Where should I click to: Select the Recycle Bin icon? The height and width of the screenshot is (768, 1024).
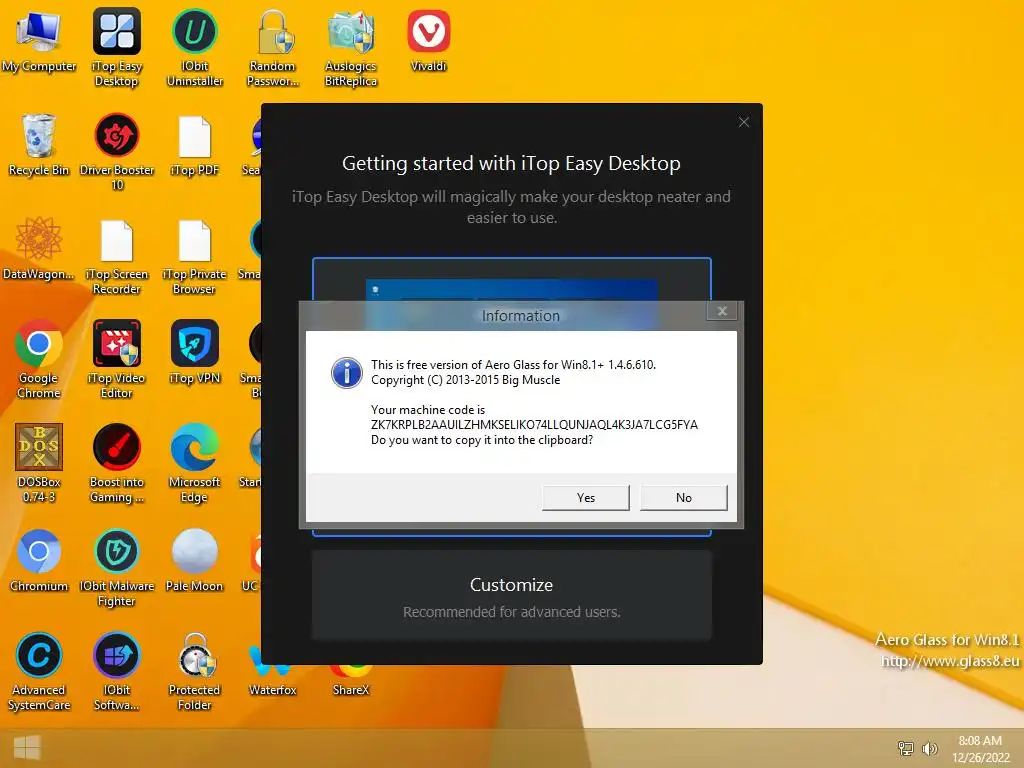tap(39, 145)
